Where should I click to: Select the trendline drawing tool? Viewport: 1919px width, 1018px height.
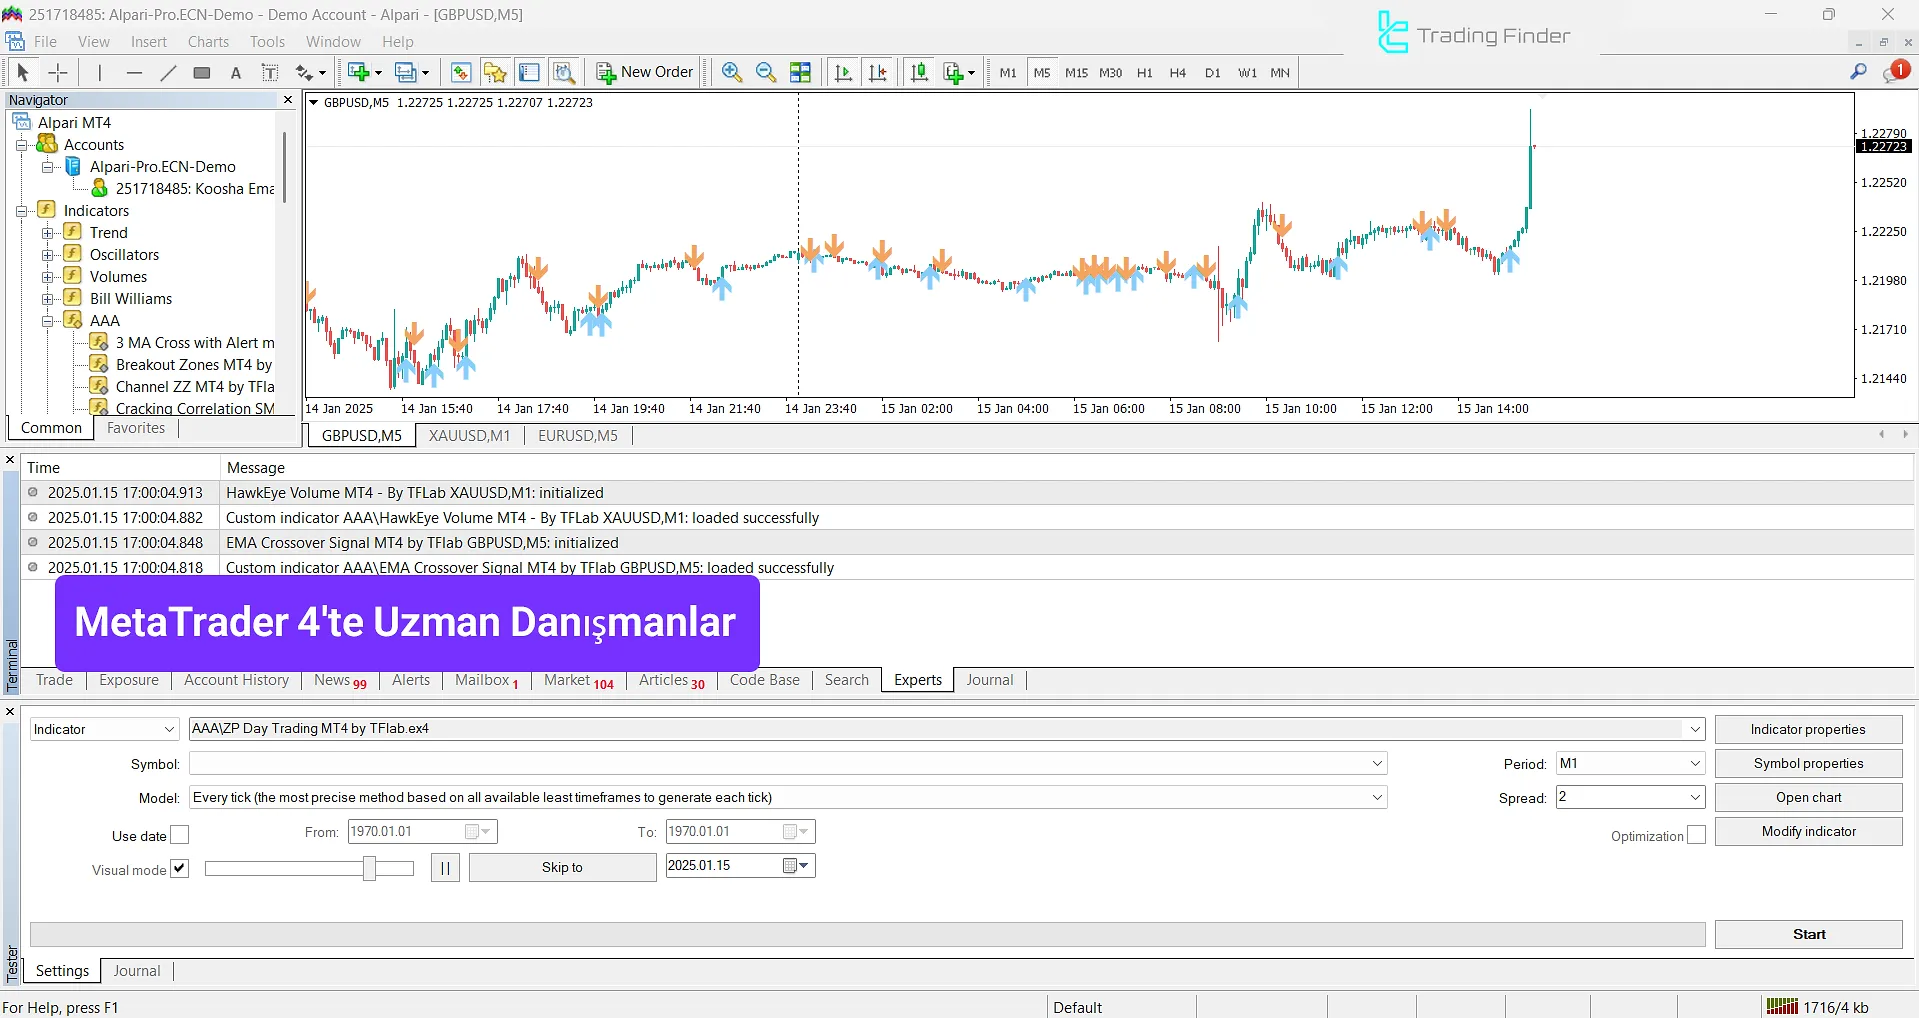pos(168,72)
